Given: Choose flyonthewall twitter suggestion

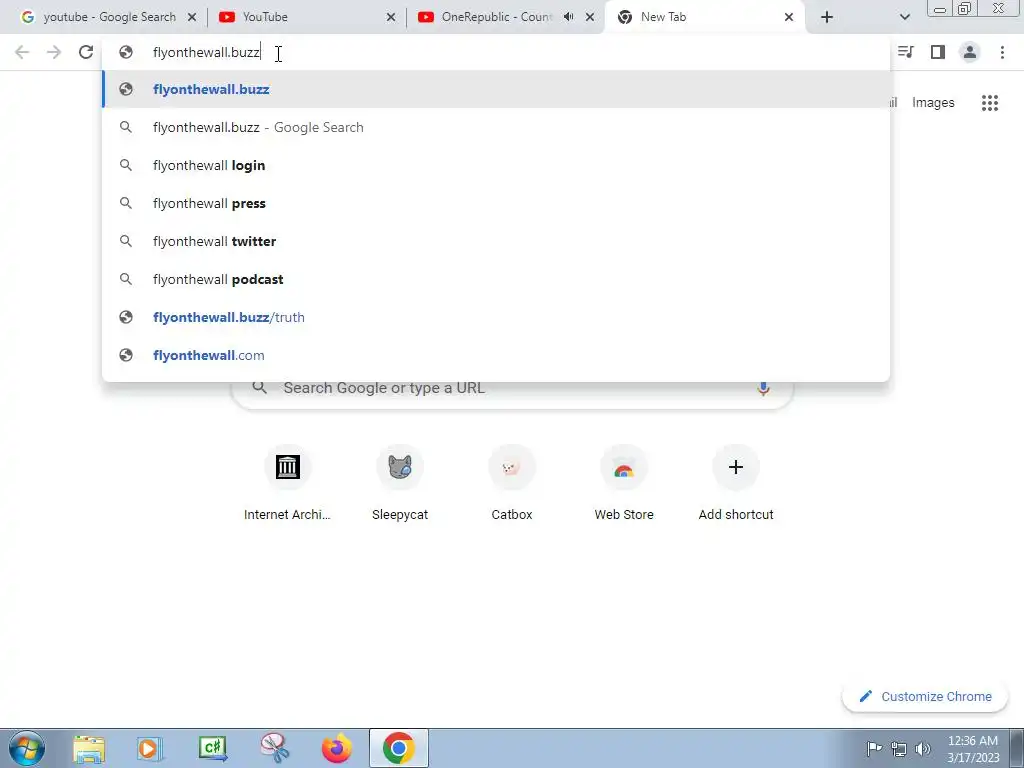Looking at the screenshot, I should coord(496,241).
